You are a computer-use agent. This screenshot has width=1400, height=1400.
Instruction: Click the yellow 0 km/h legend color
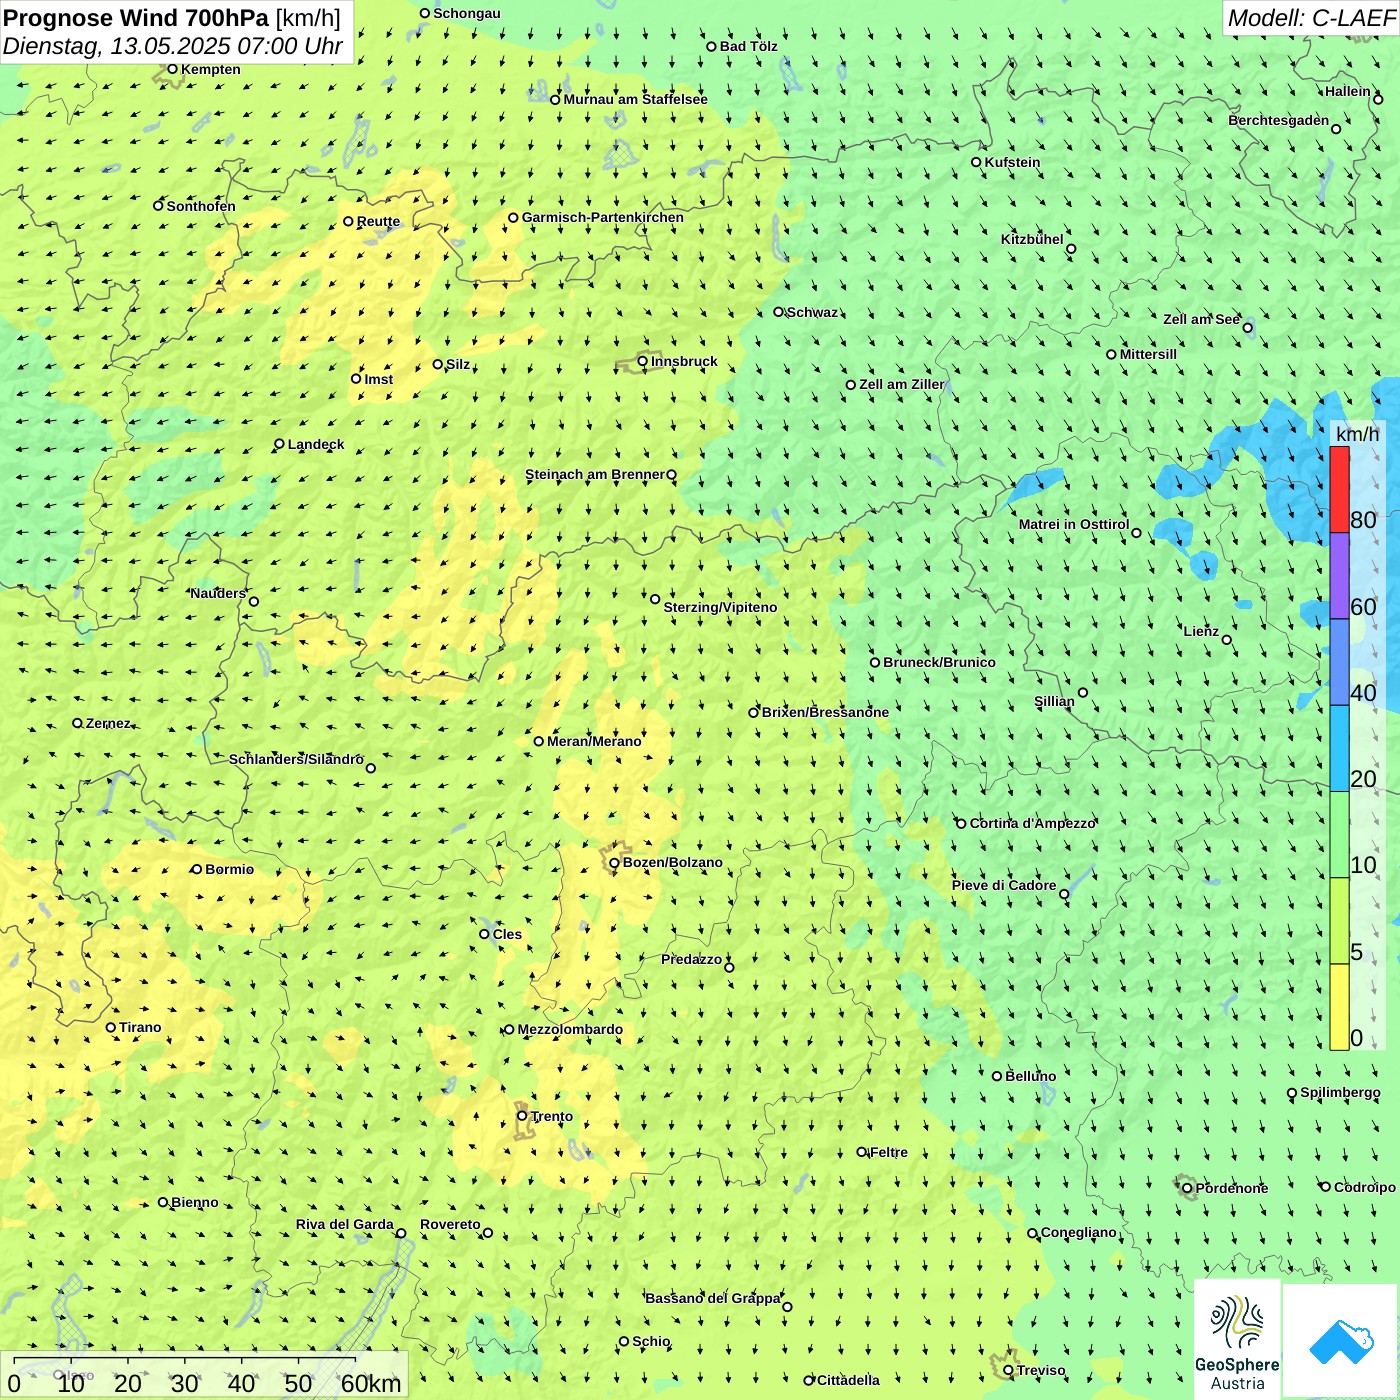pyautogui.click(x=1339, y=1007)
